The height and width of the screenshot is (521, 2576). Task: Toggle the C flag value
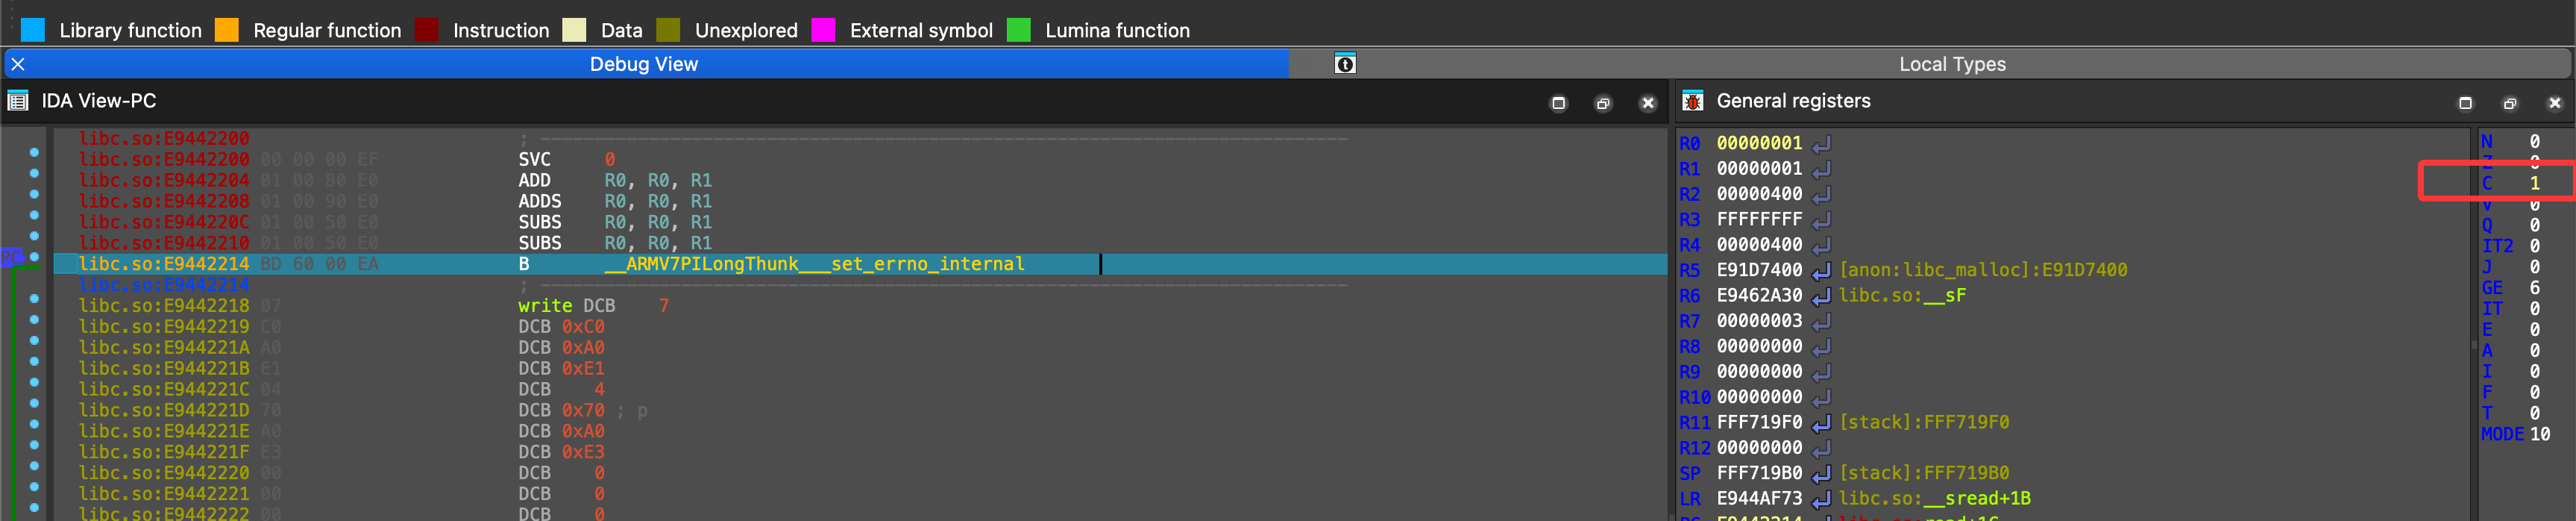pos(2534,183)
